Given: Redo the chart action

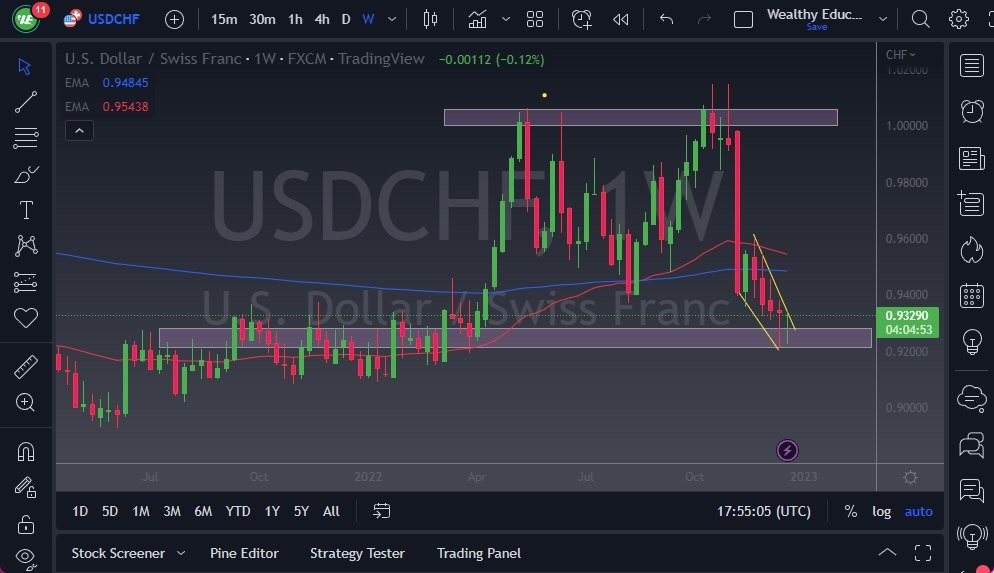Looking at the screenshot, I should 704,20.
